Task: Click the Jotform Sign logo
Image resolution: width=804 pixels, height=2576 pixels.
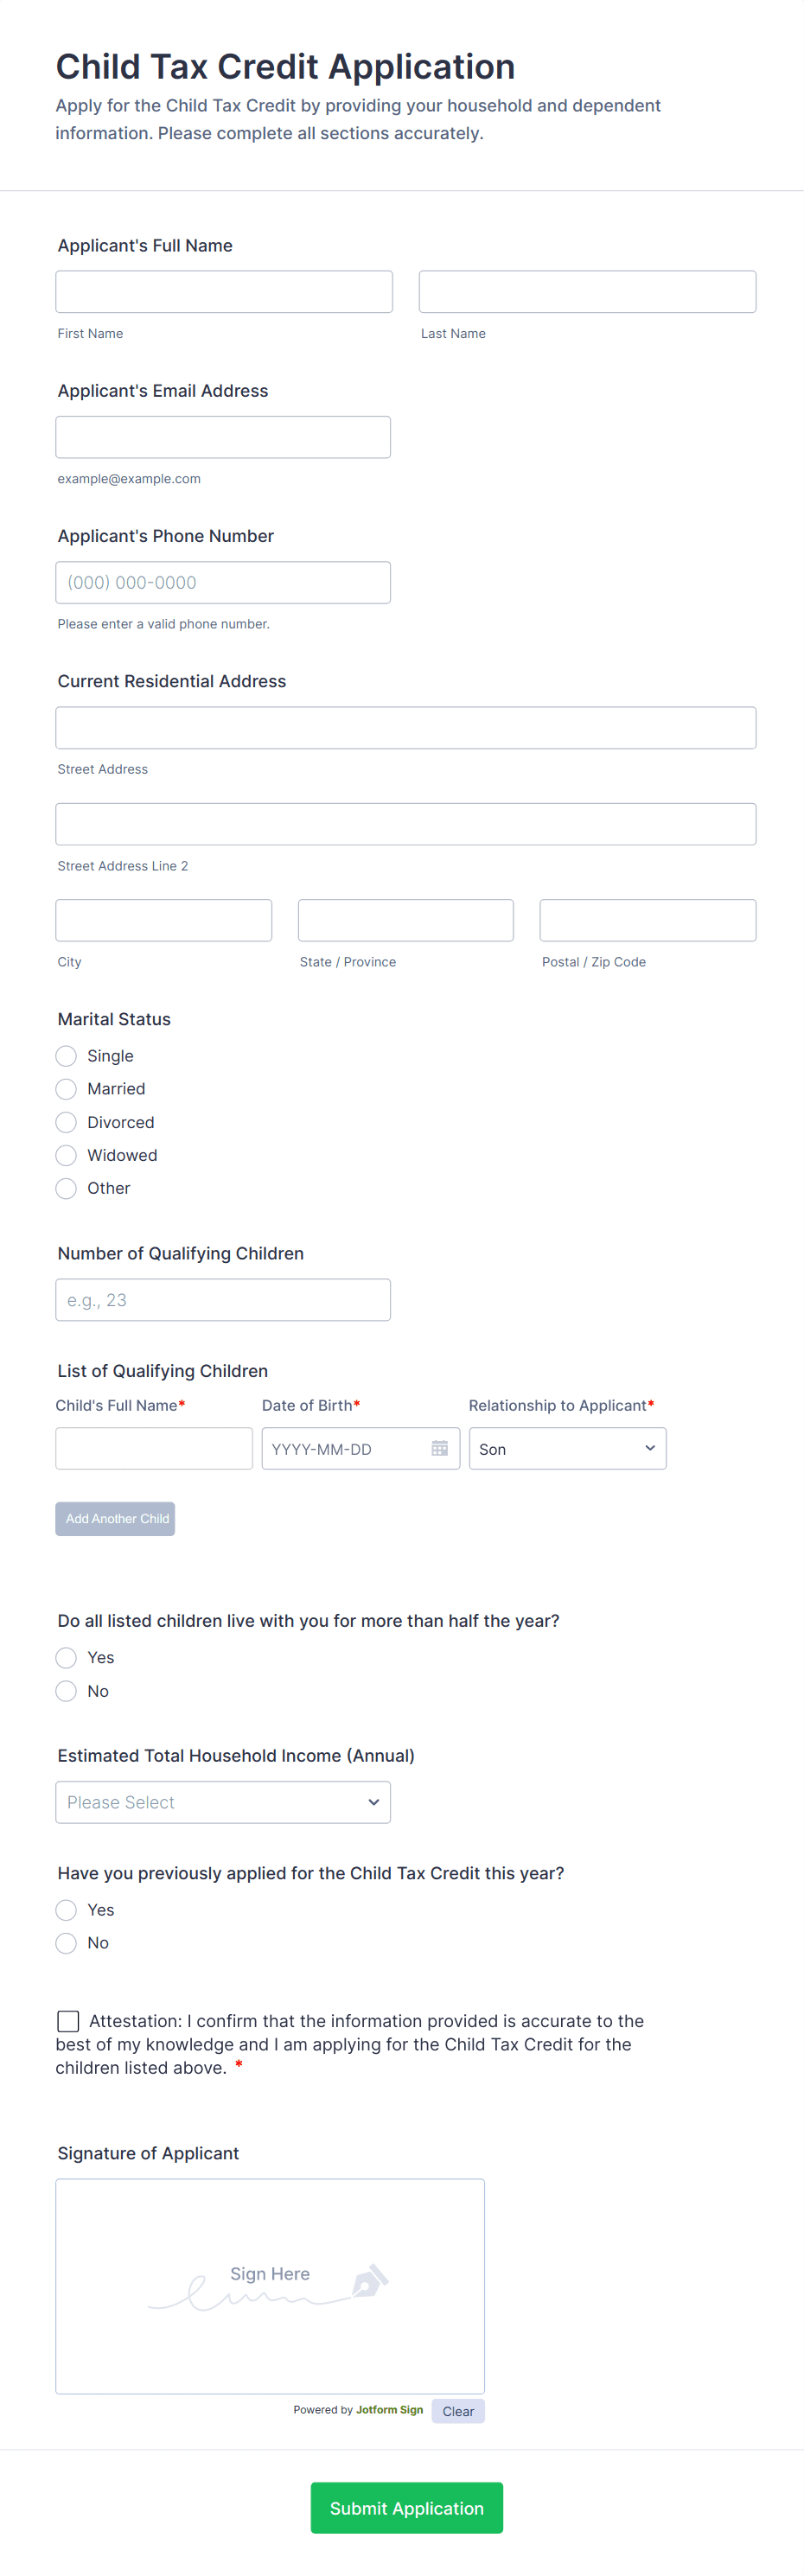Action: point(390,2411)
